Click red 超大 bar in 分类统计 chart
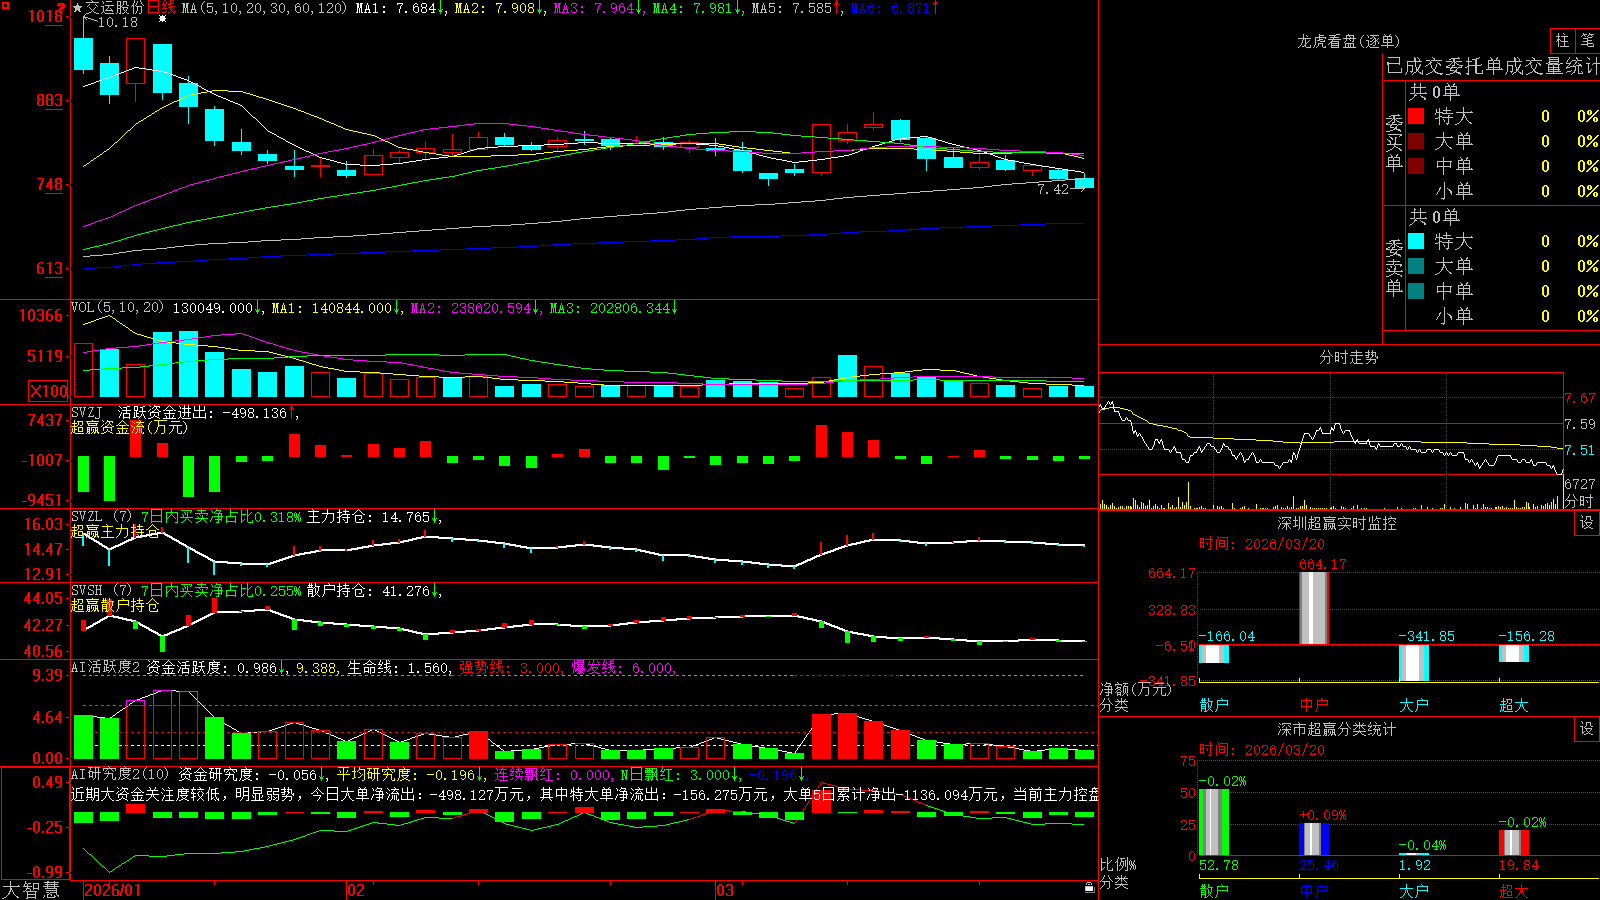Image resolution: width=1600 pixels, height=900 pixels. (1514, 843)
